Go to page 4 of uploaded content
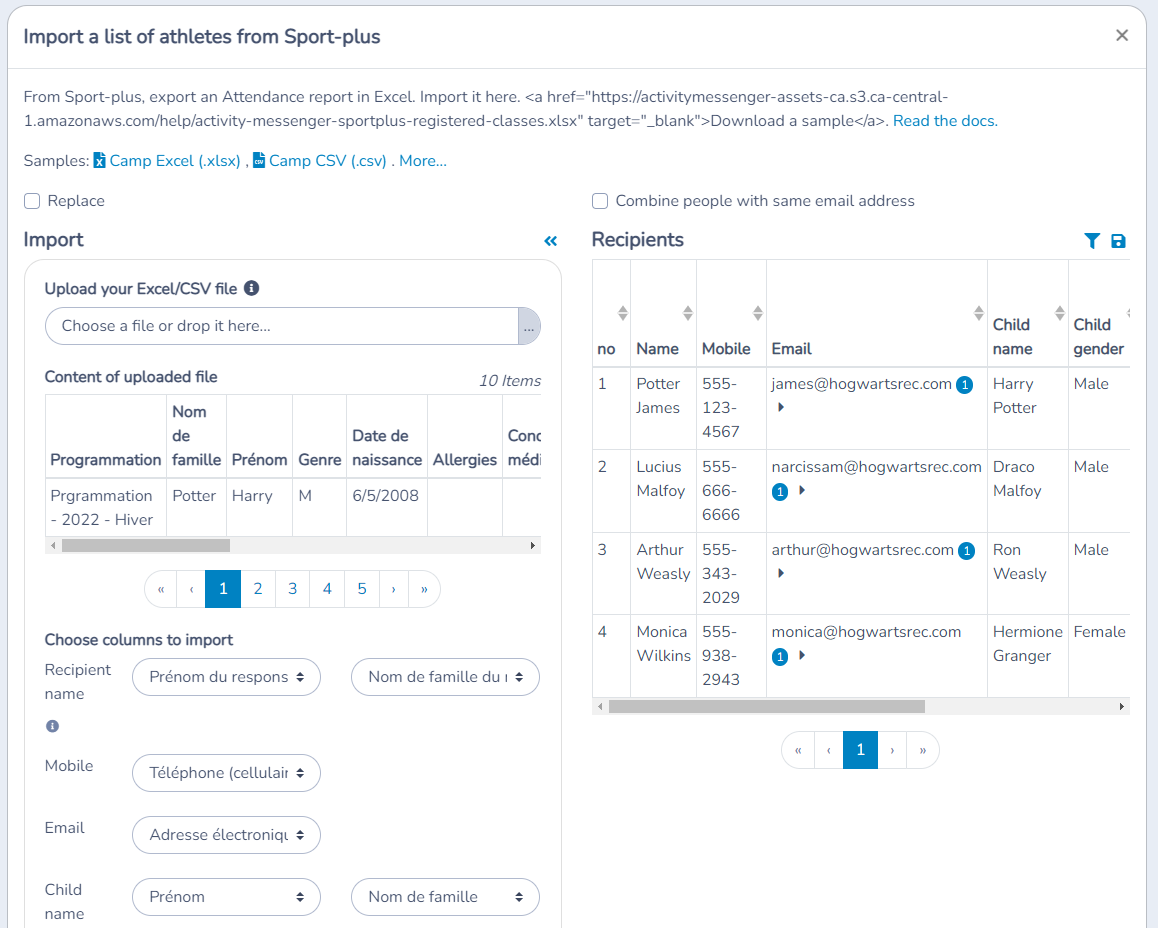The width and height of the screenshot is (1158, 928). click(x=327, y=589)
